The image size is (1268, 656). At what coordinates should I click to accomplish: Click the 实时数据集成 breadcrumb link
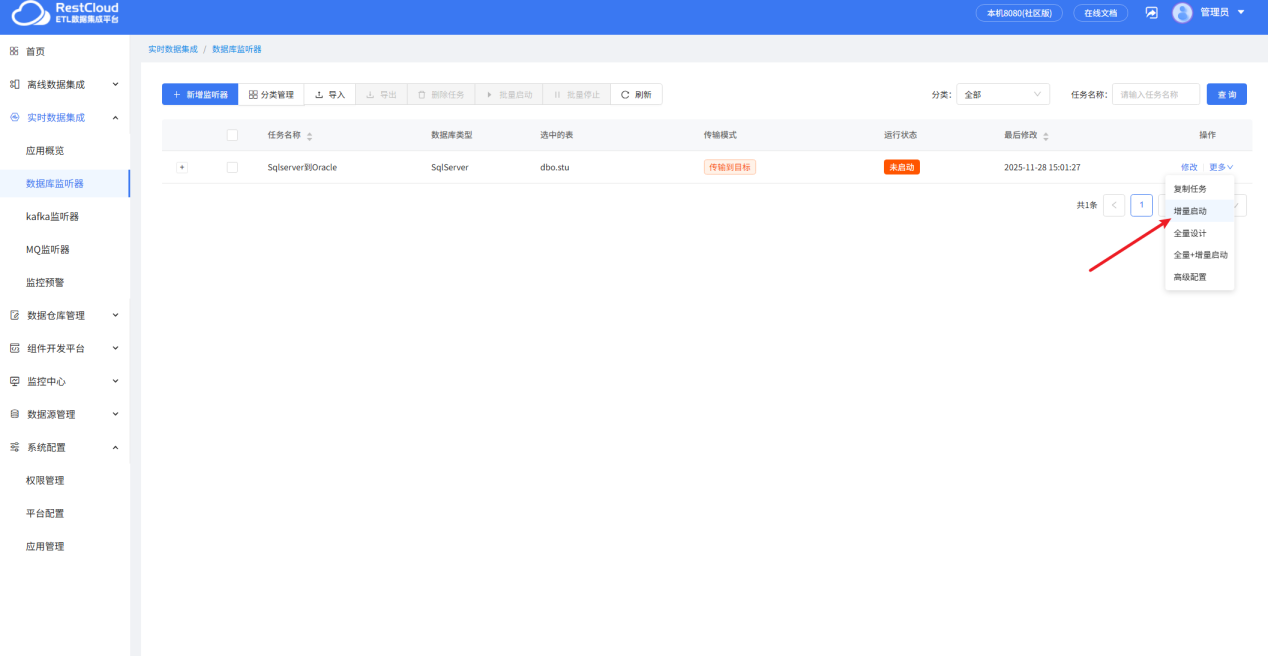(173, 49)
